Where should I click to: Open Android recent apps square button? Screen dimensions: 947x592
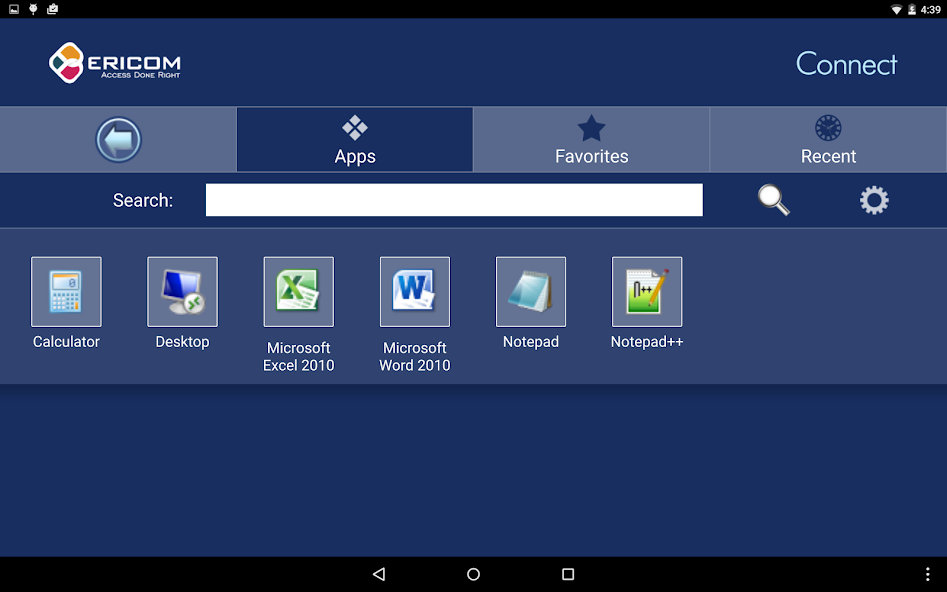pos(568,574)
